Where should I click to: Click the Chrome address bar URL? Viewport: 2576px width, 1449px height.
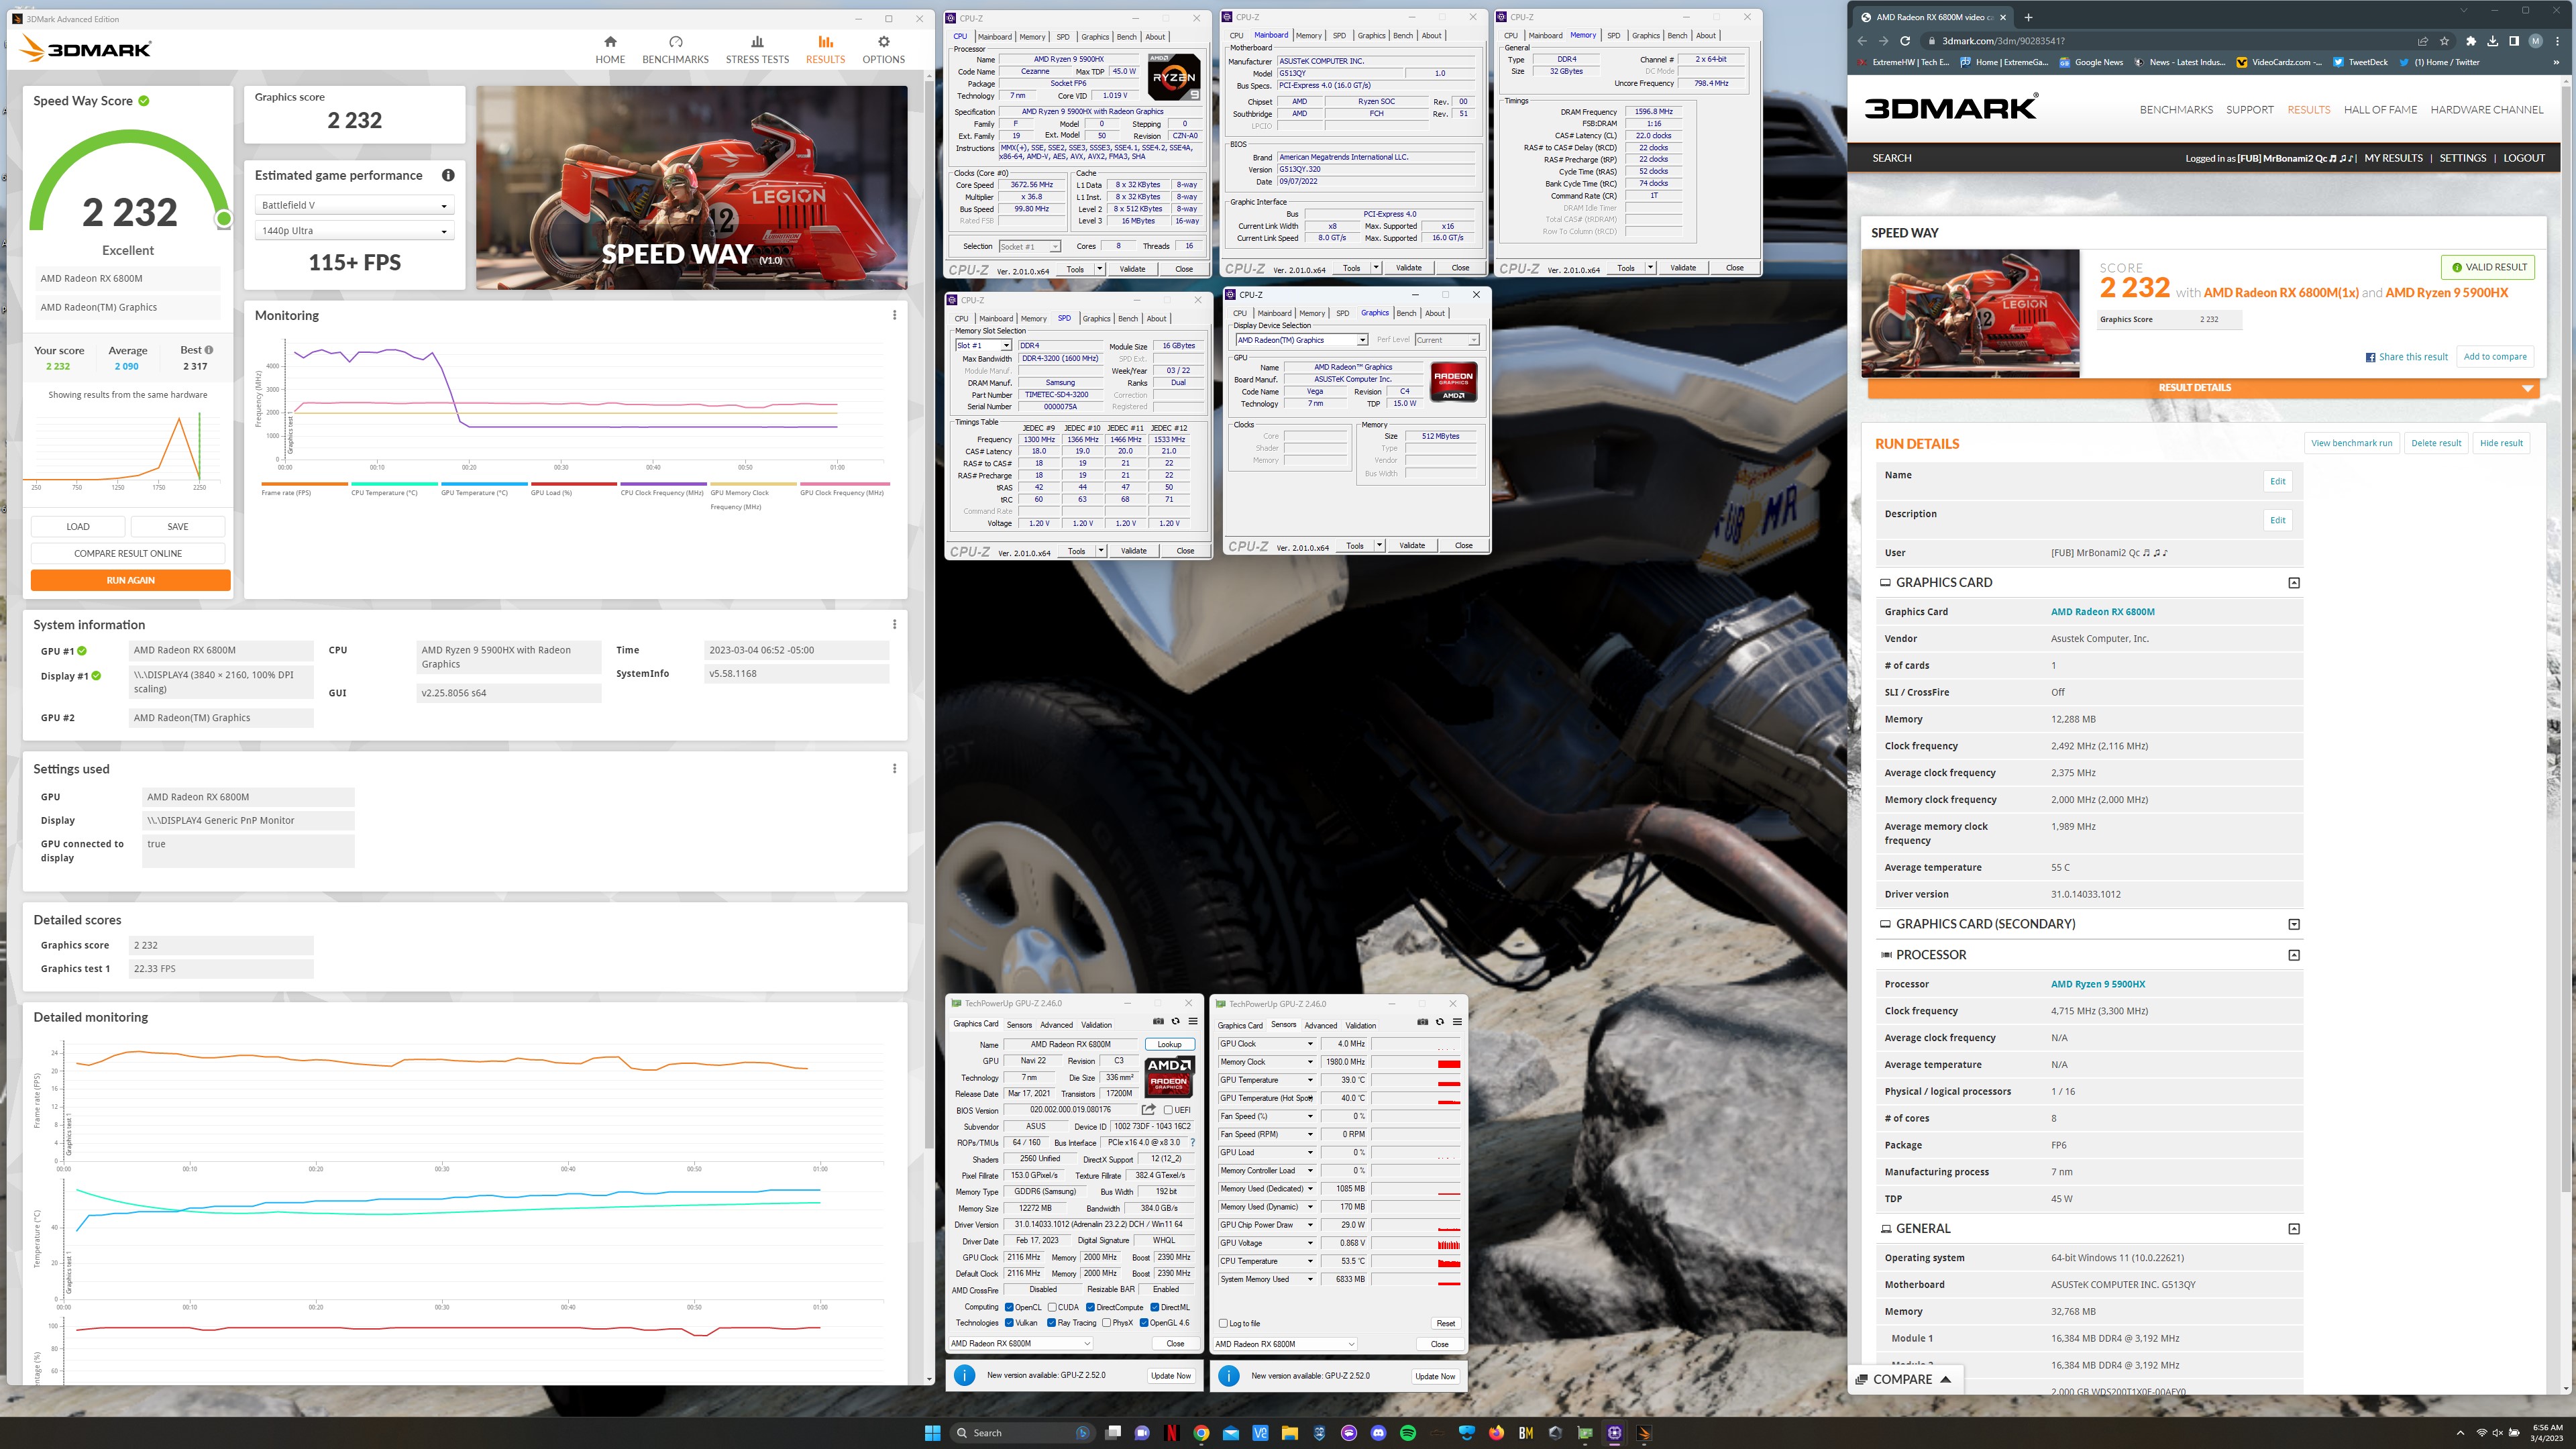point(2003,41)
